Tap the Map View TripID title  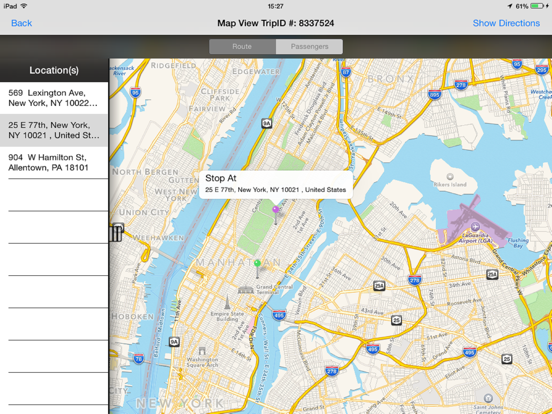[x=276, y=23]
